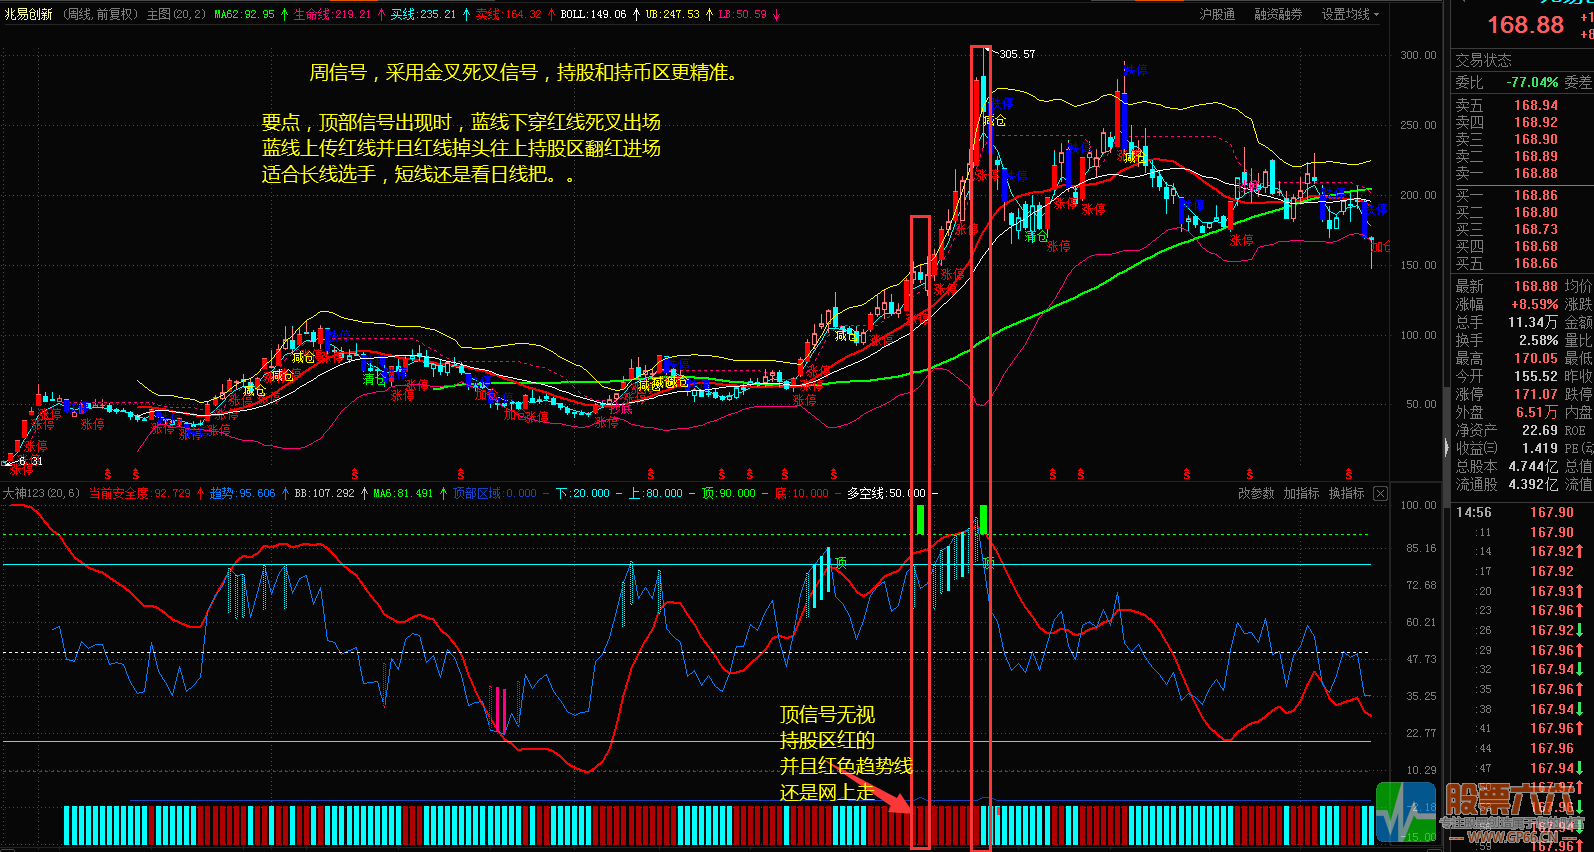Click the 大神123 indicator name
Image resolution: width=1594 pixels, height=852 pixels.
point(23,494)
